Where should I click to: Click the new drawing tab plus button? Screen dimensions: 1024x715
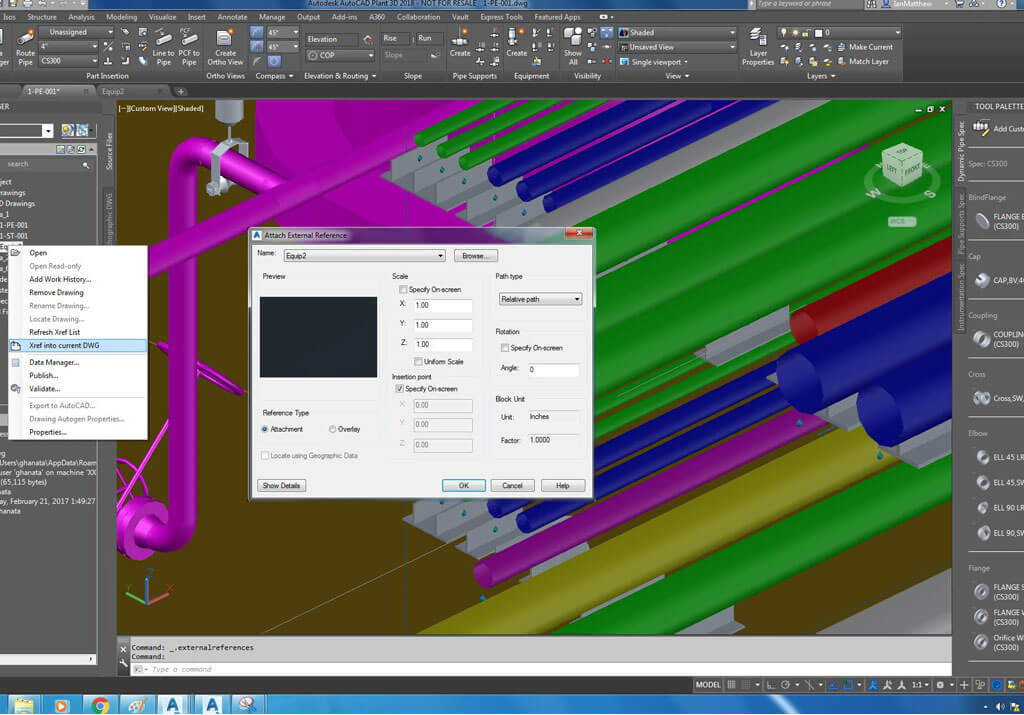pyautogui.click(x=181, y=91)
